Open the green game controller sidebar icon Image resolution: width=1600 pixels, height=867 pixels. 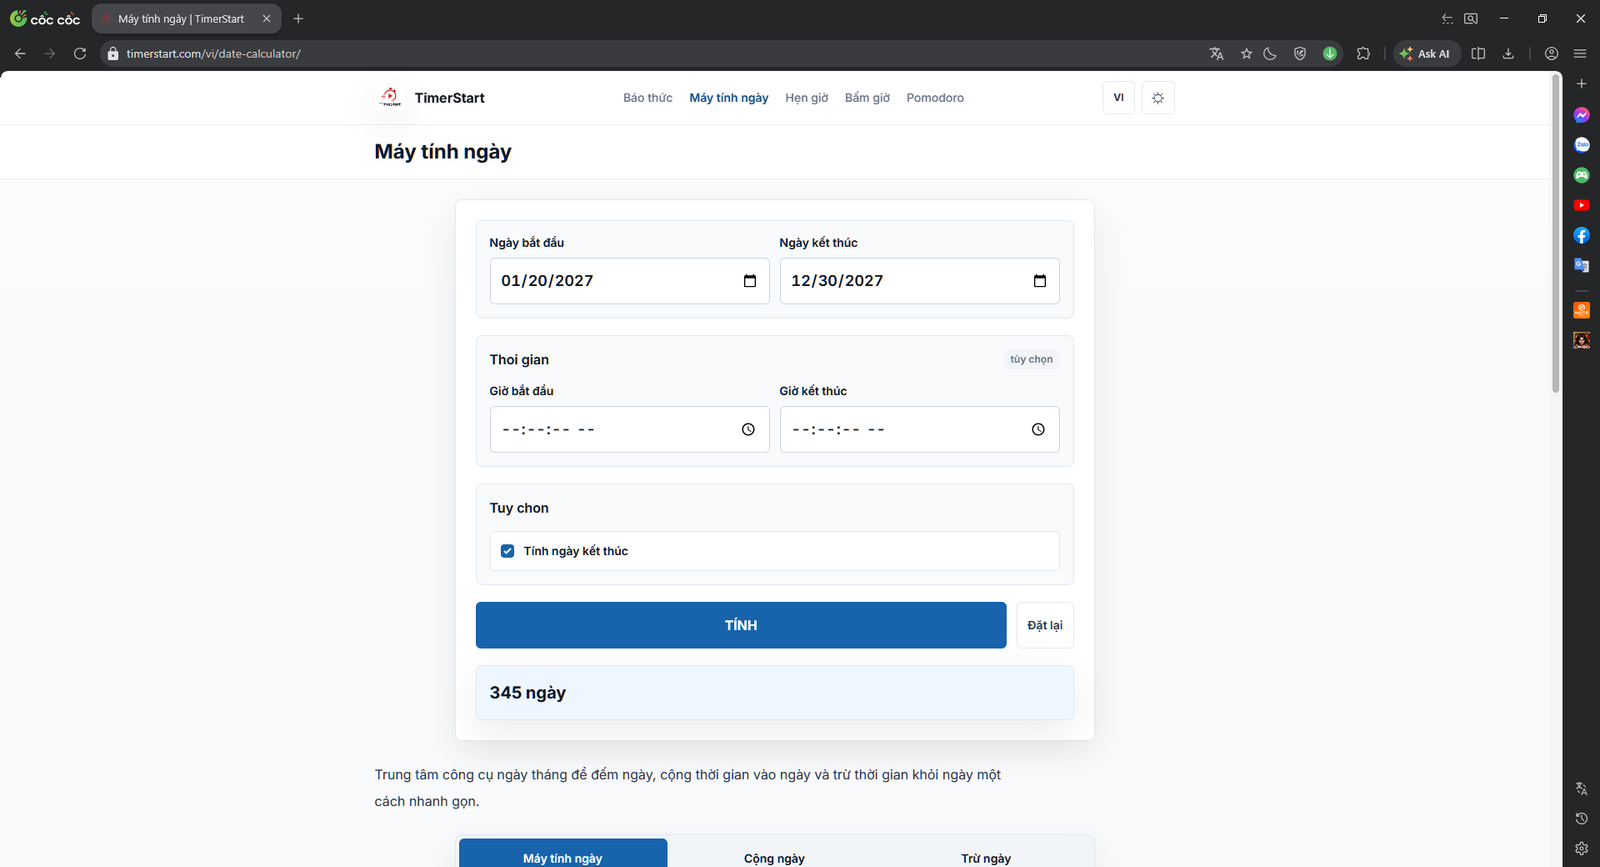tap(1581, 175)
